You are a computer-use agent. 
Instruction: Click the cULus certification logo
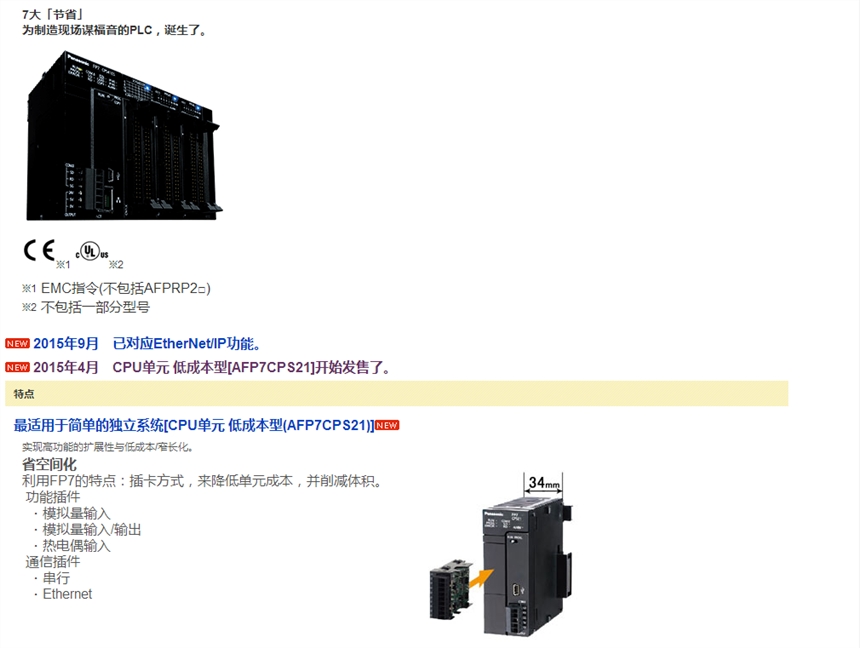(x=92, y=252)
